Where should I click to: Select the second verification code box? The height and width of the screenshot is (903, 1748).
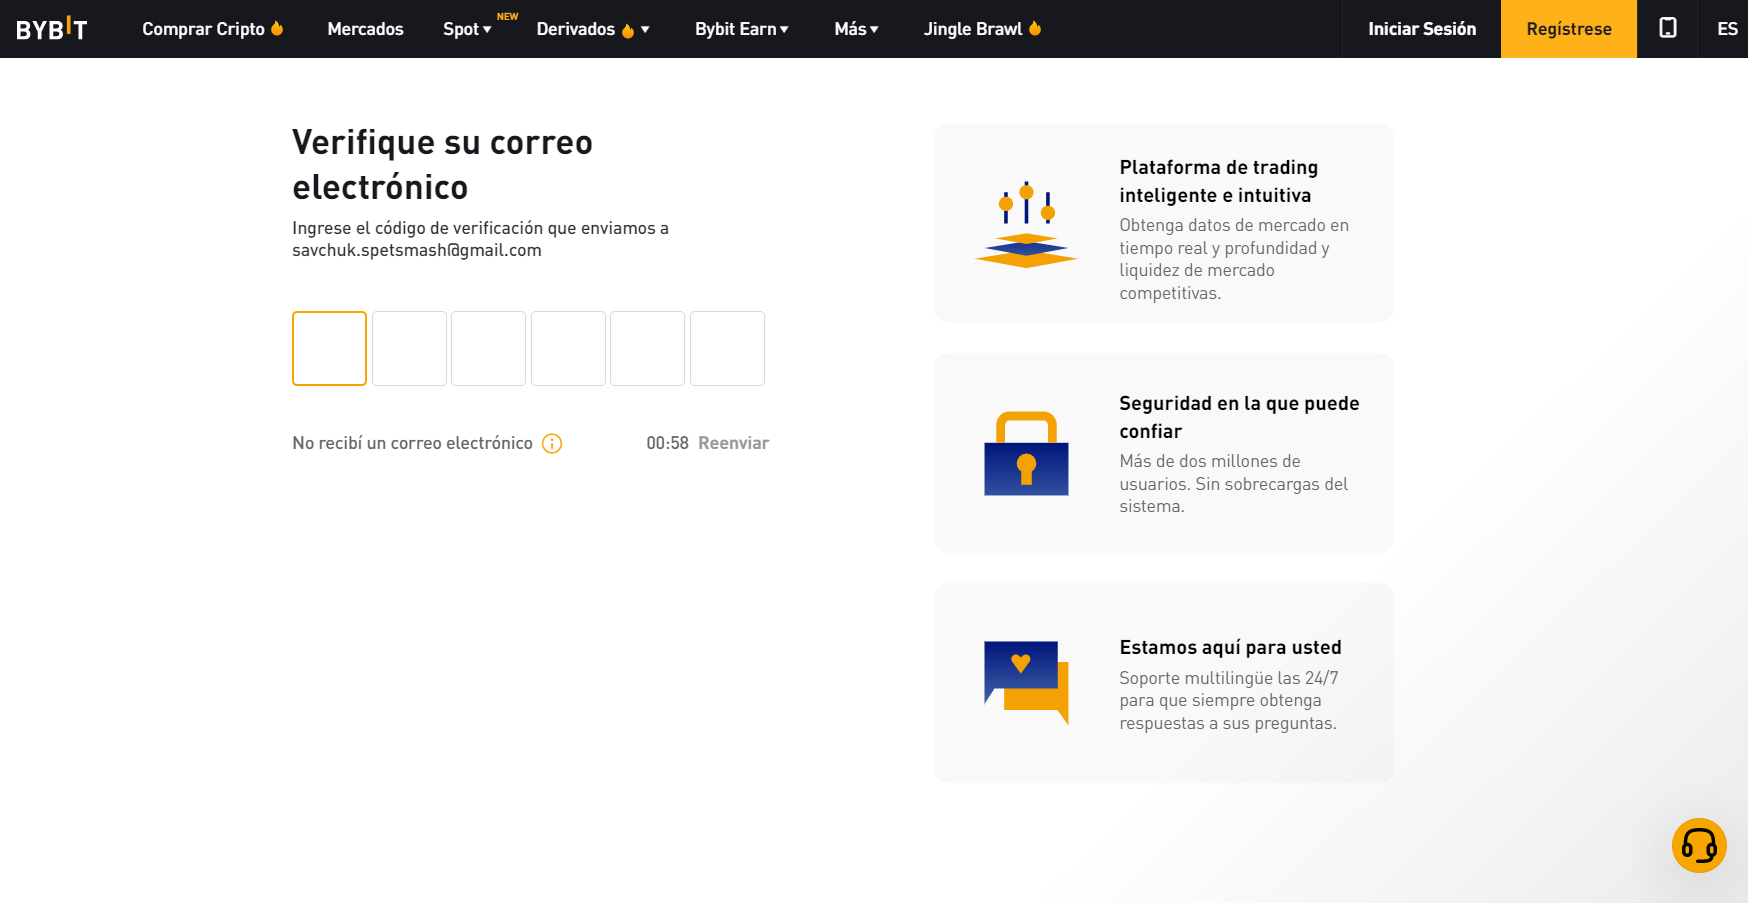pos(409,348)
